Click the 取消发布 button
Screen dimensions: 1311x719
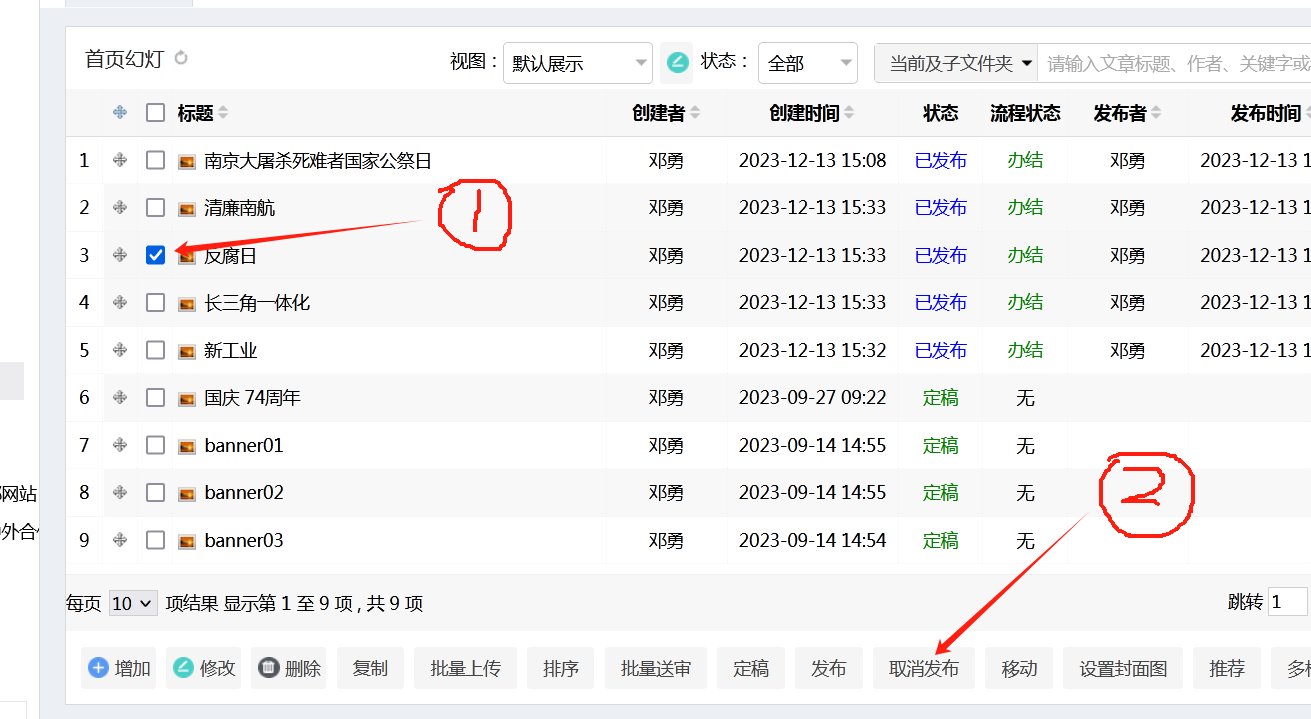[x=924, y=668]
